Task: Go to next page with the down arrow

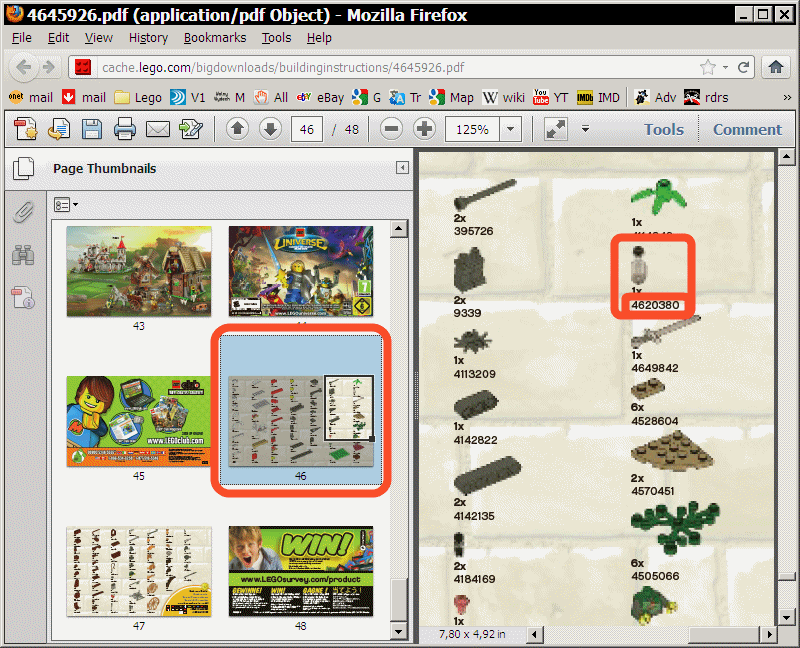Action: pyautogui.click(x=270, y=129)
